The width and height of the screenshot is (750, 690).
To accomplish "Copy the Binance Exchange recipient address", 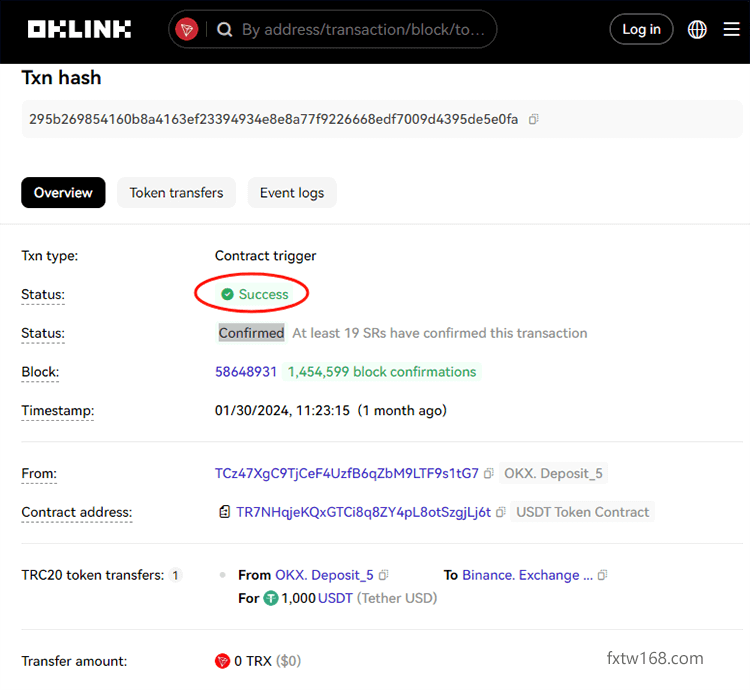I will (602, 576).
